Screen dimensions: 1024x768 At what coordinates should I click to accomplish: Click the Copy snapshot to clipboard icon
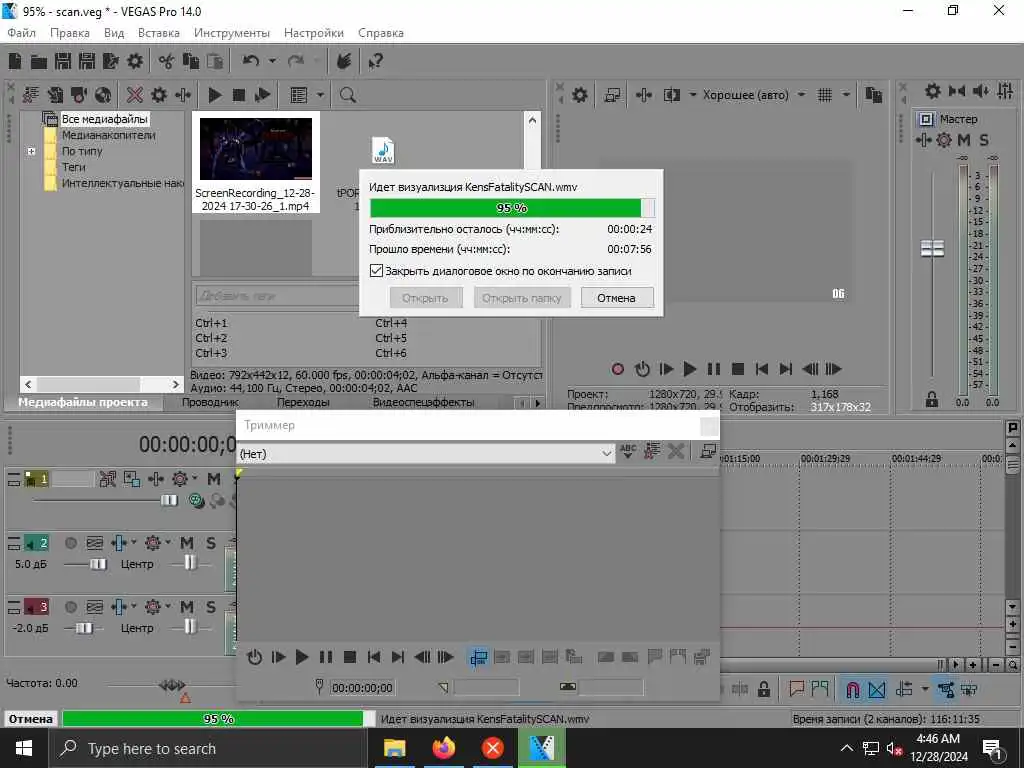874,95
